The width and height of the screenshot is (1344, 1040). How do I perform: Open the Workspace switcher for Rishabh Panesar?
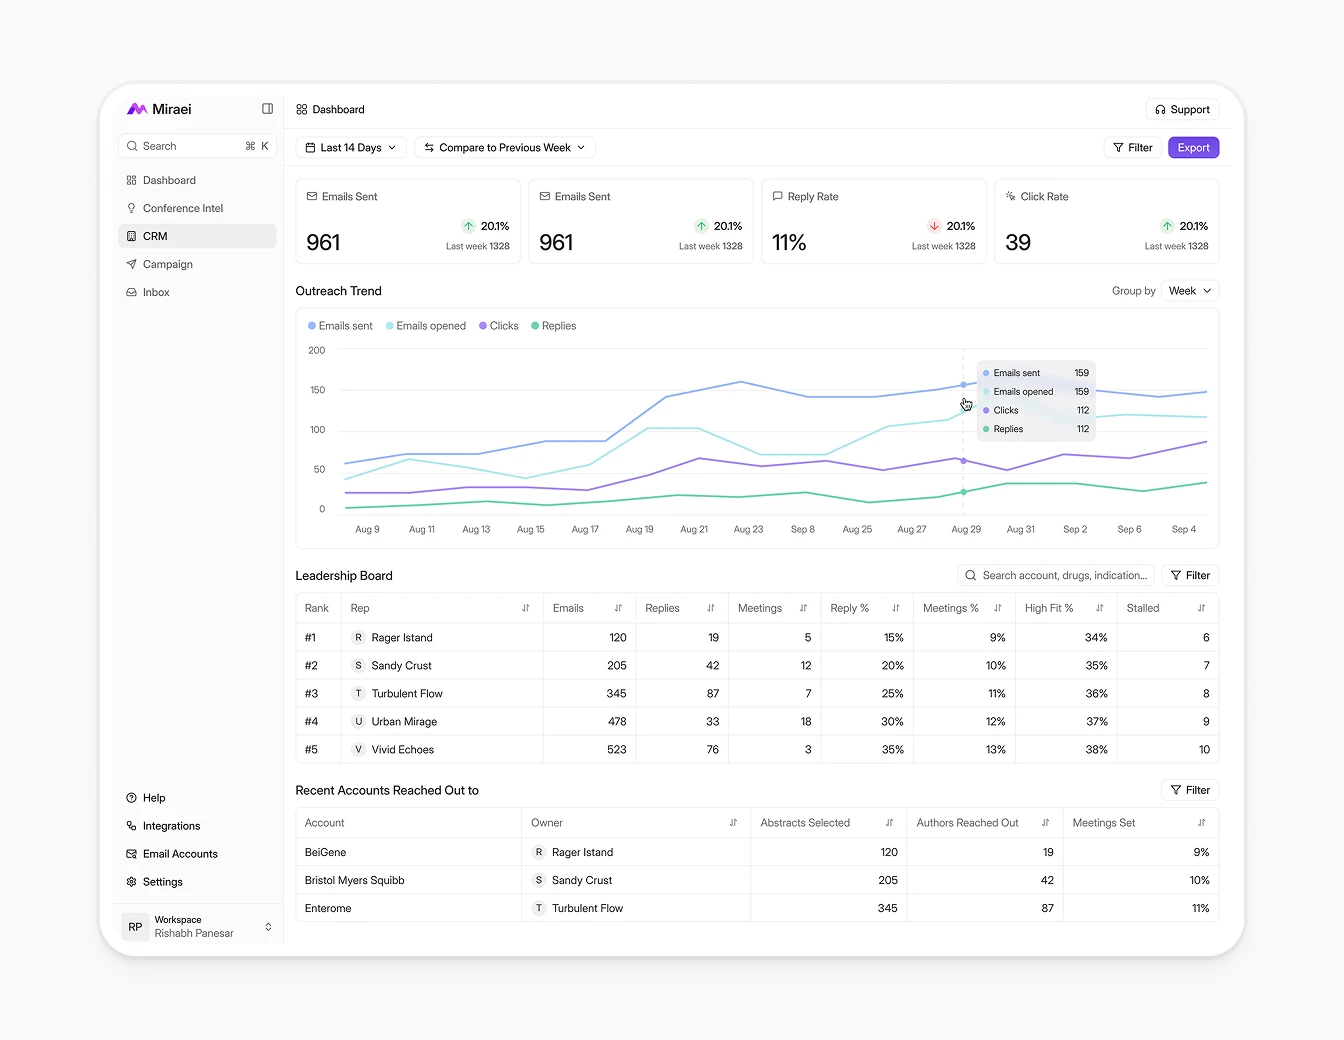[x=197, y=927]
